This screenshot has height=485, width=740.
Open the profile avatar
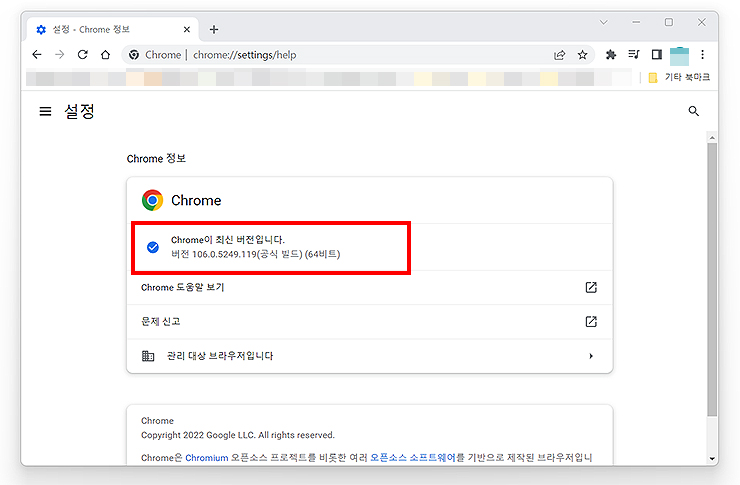coord(679,56)
